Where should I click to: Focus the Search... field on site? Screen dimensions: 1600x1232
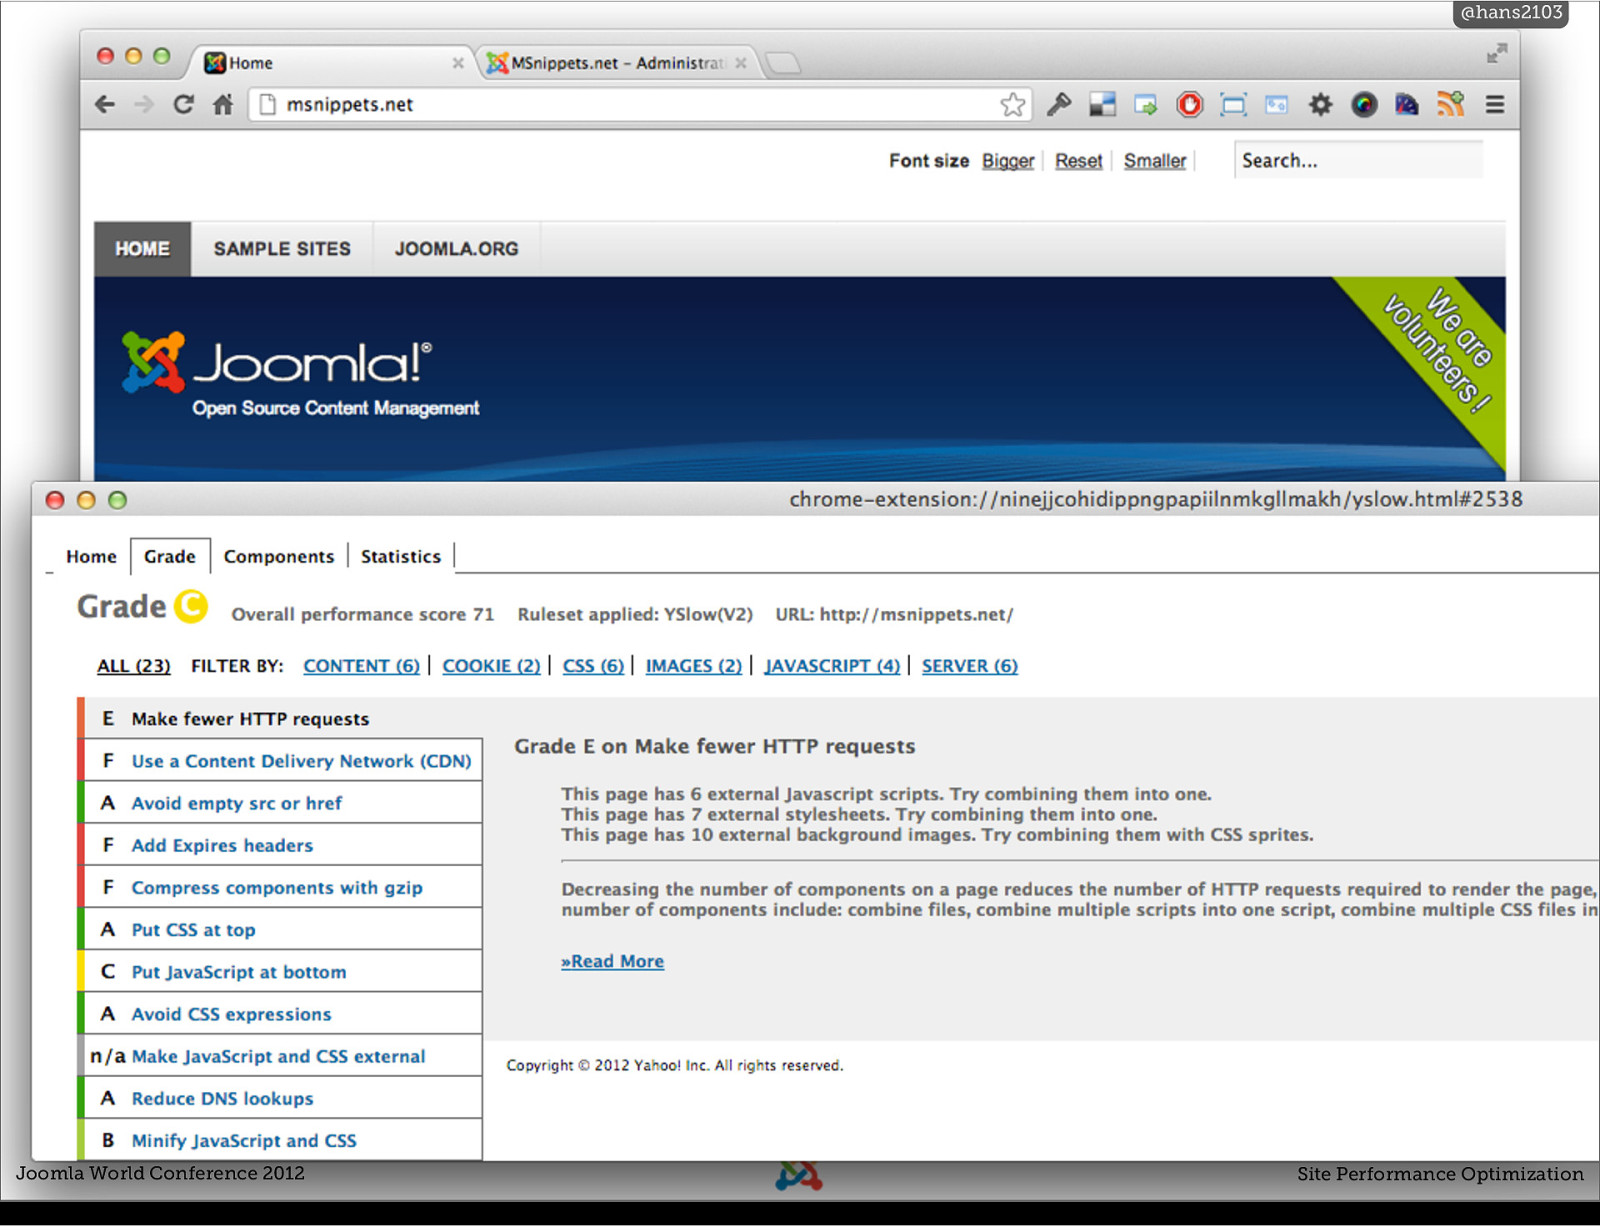(1359, 160)
